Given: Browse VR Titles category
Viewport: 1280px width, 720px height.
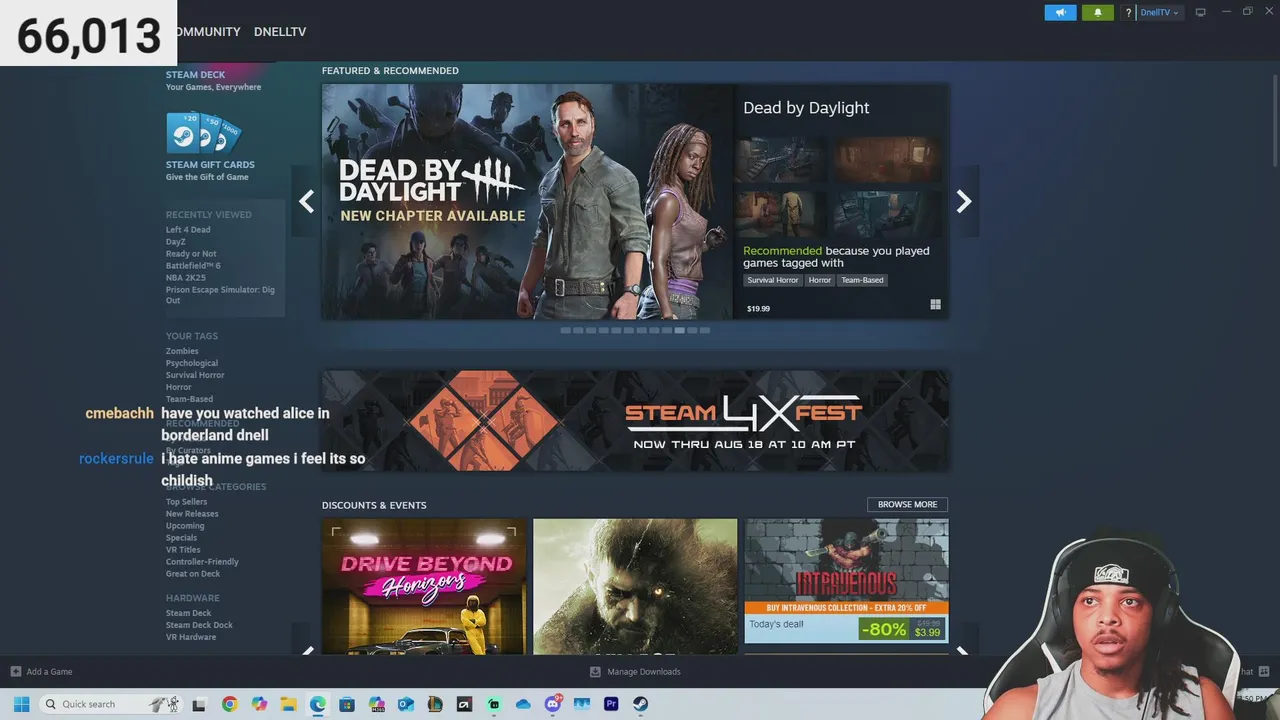Looking at the screenshot, I should [183, 550].
